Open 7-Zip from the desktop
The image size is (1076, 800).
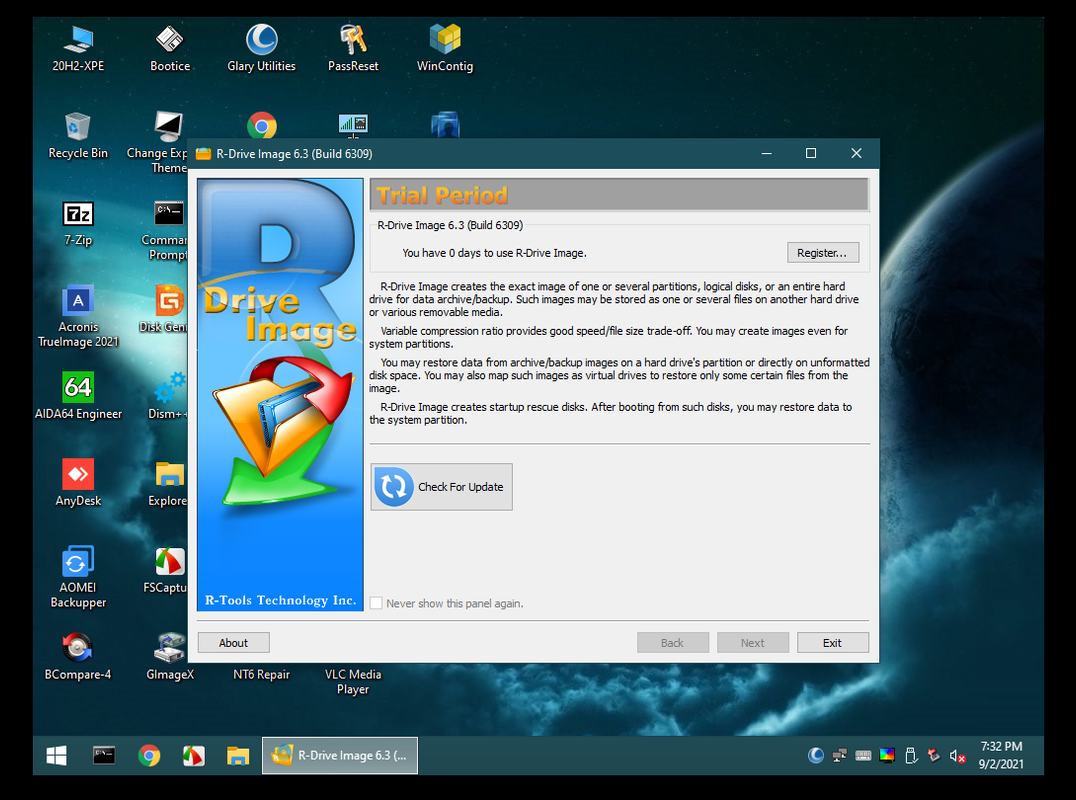point(78,222)
